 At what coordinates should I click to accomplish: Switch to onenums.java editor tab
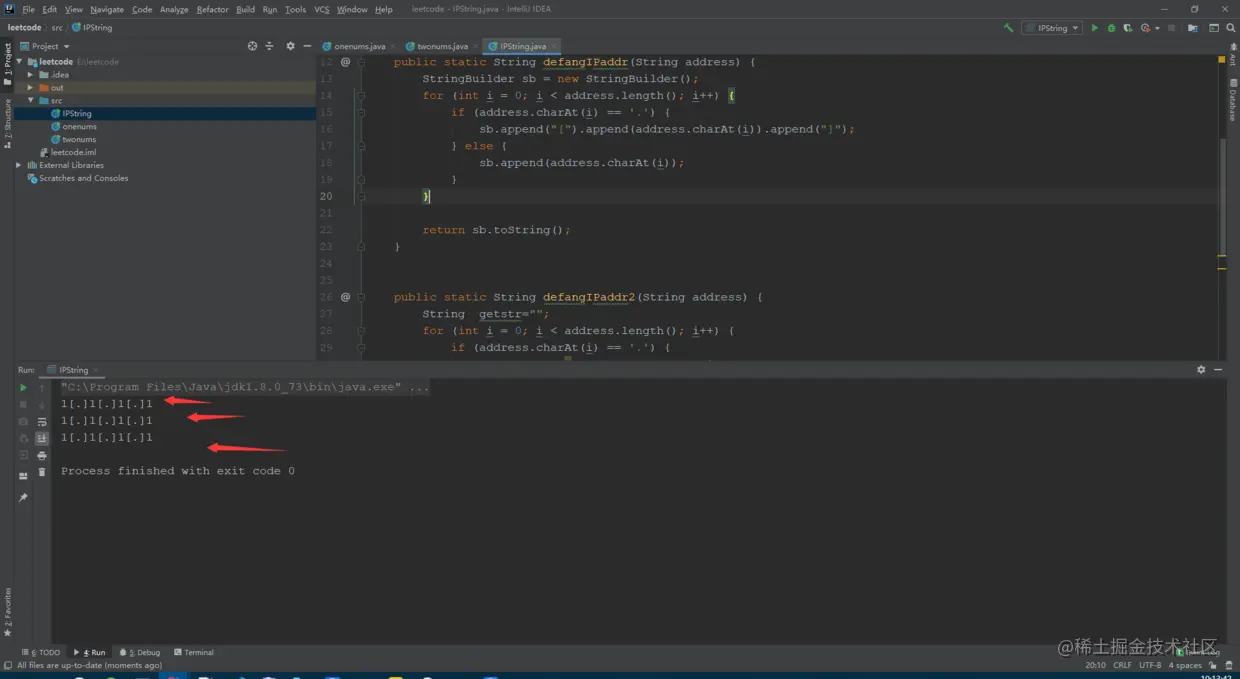(x=360, y=46)
